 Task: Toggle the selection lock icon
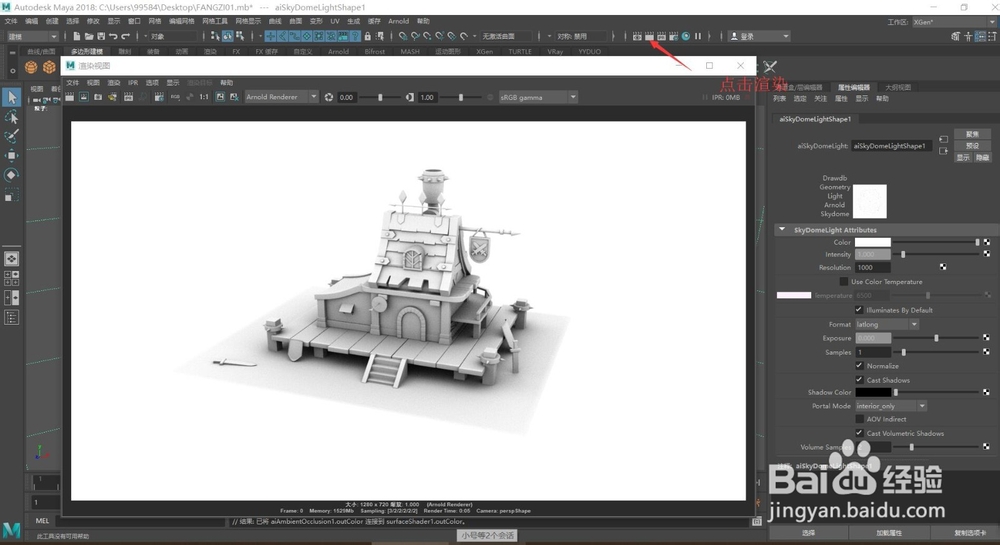click(367, 36)
